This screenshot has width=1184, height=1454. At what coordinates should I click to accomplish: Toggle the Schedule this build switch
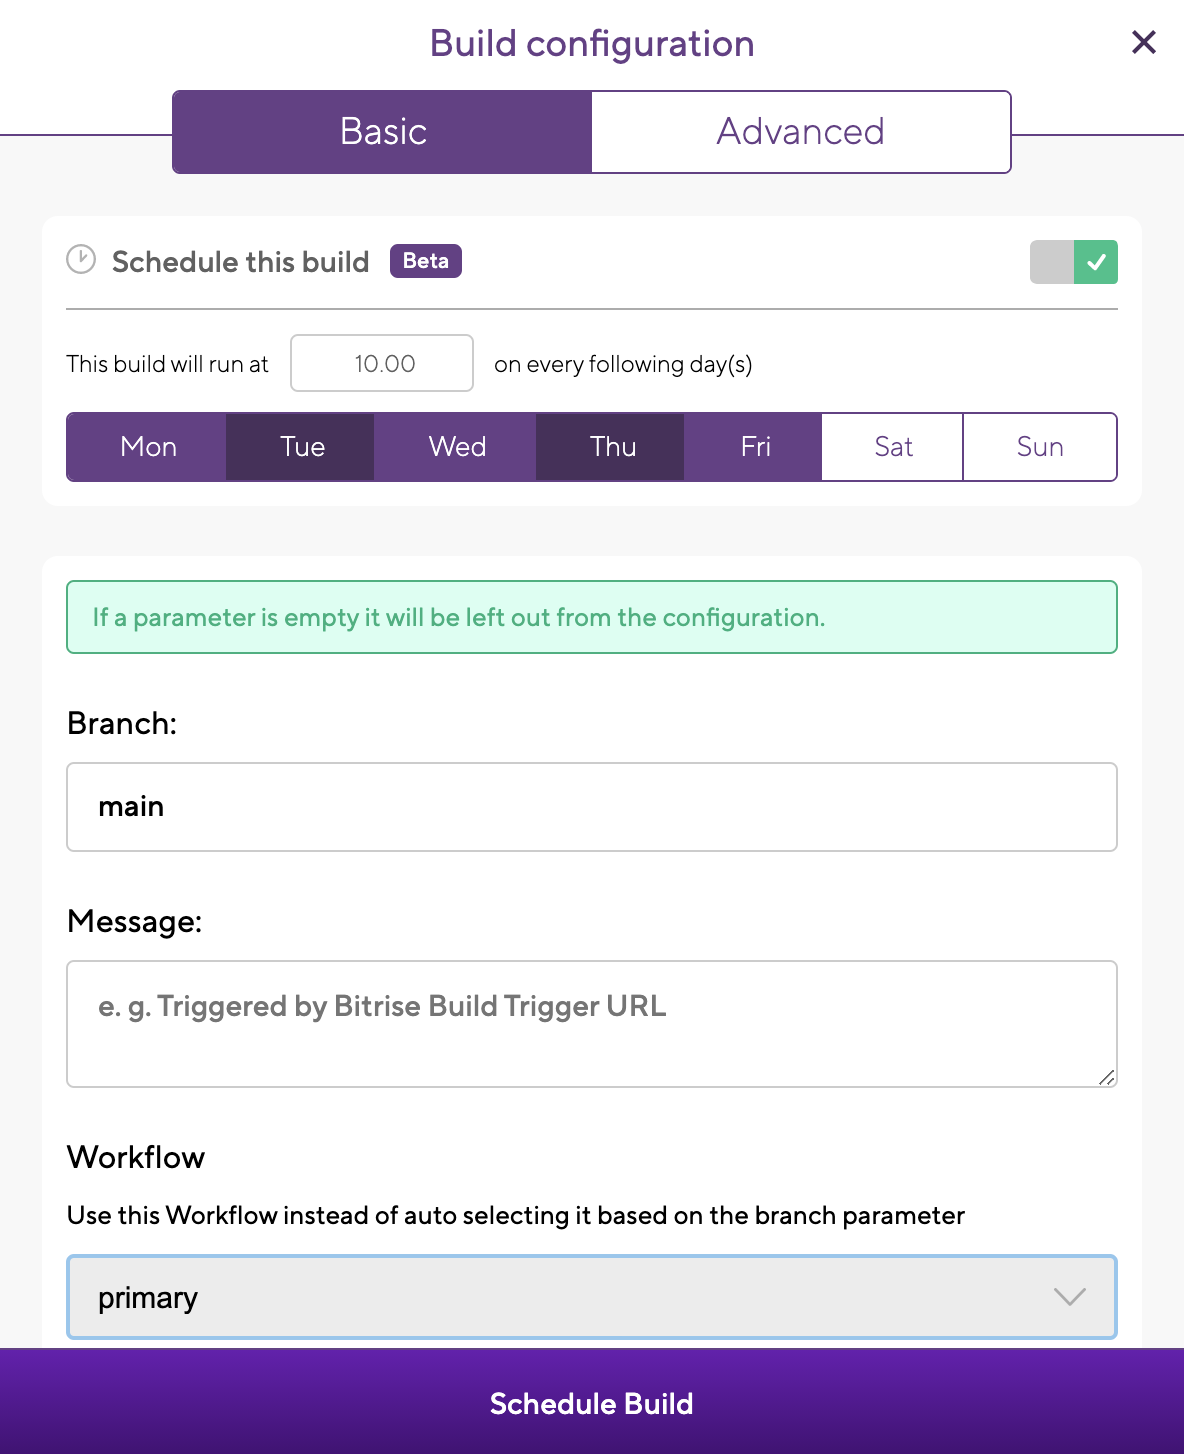pos(1073,262)
